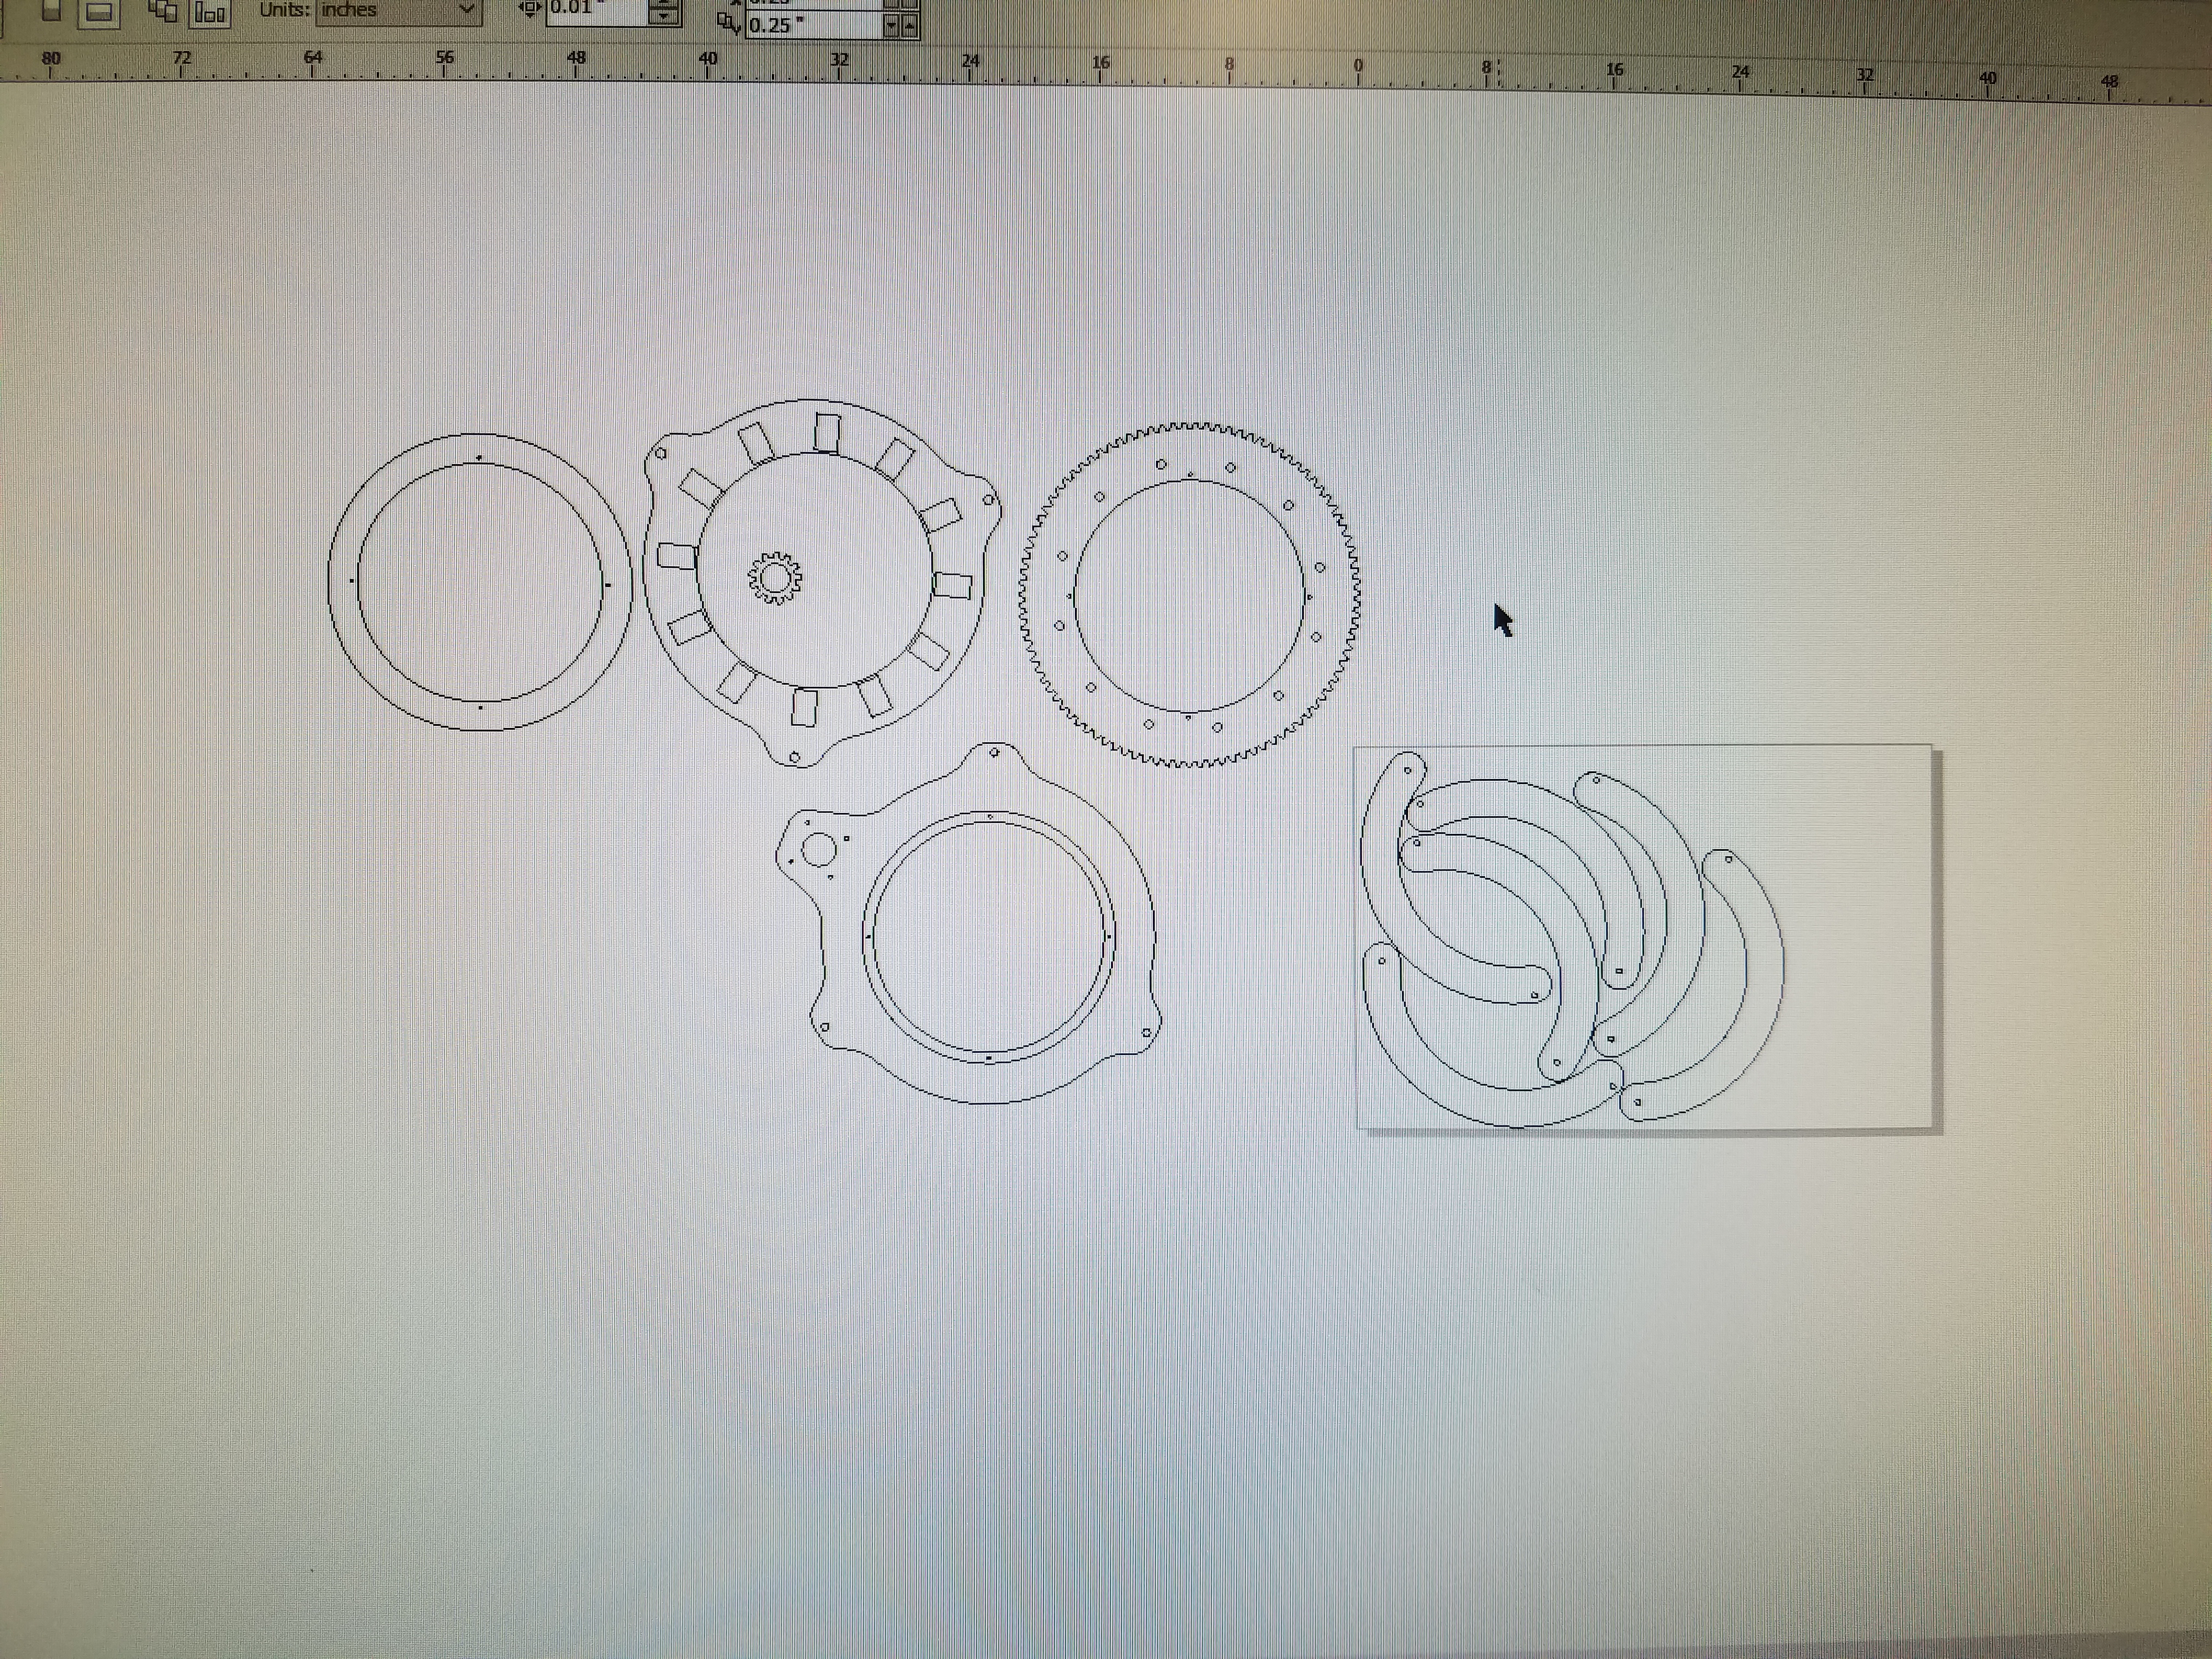Screen dimensions: 2212x1659
Task: Click the left arrow of the 0.25" field's stepper
Action: (892, 27)
